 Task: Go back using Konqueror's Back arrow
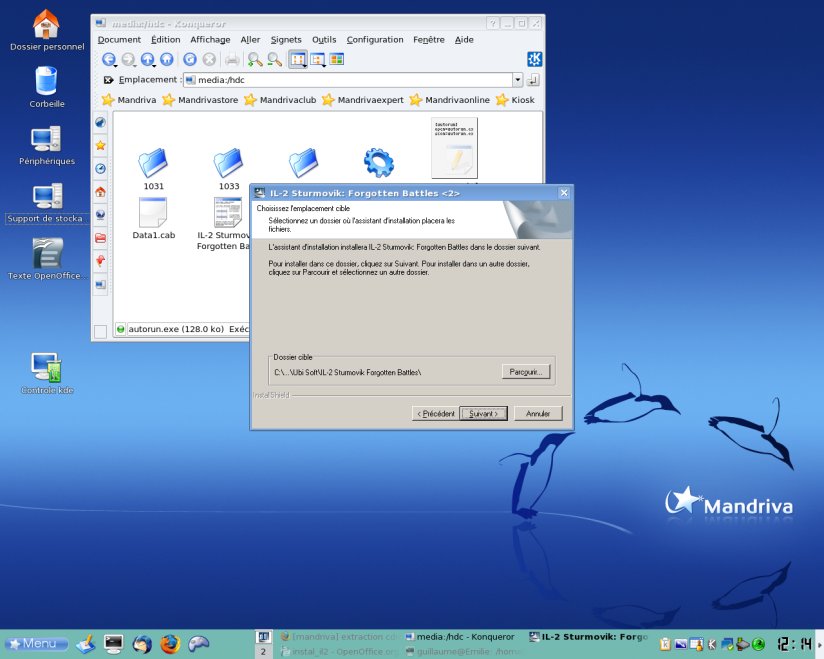(x=109, y=59)
